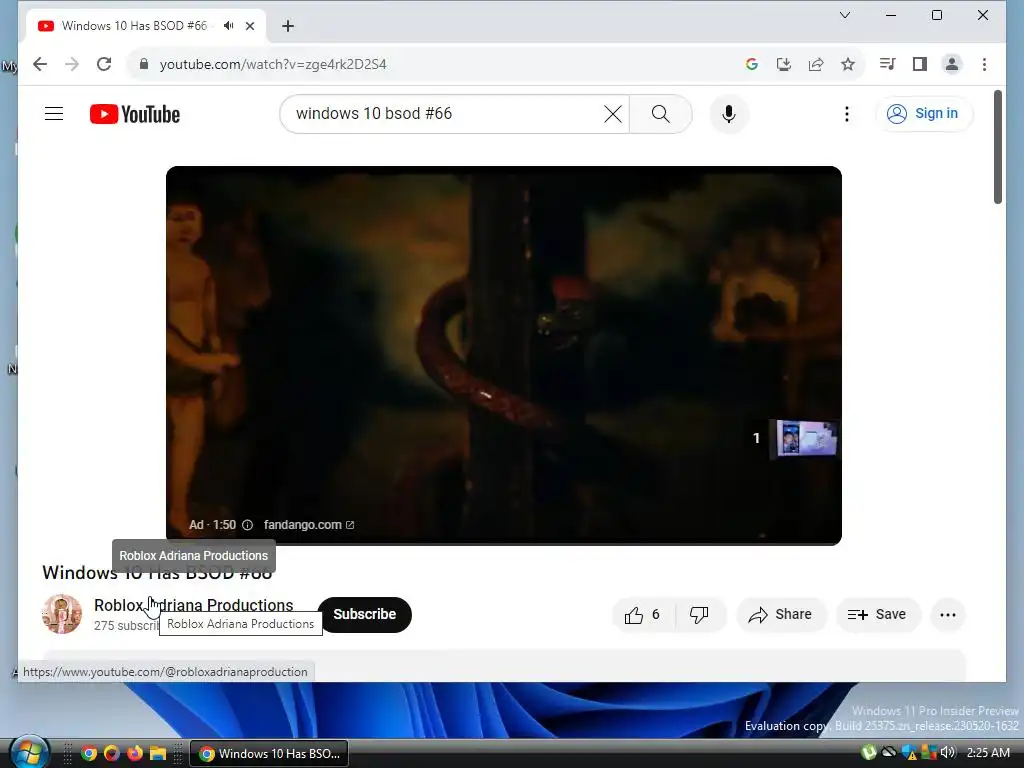Screen dimensions: 1024x768
Task: Like the video
Action: [x=643, y=615]
